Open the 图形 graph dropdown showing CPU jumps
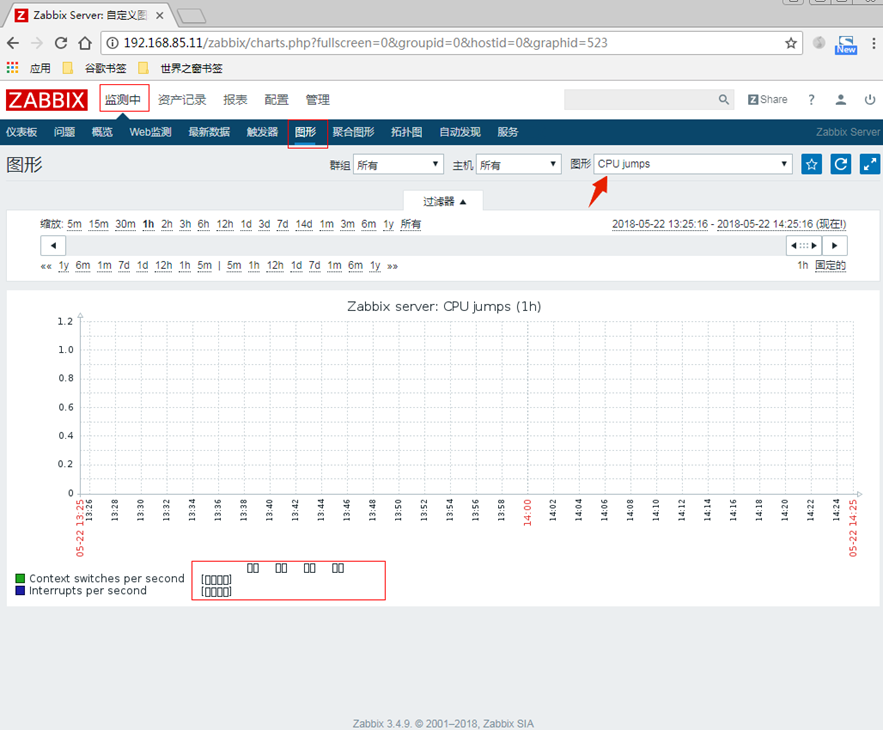The height and width of the screenshot is (730, 883). coord(693,164)
